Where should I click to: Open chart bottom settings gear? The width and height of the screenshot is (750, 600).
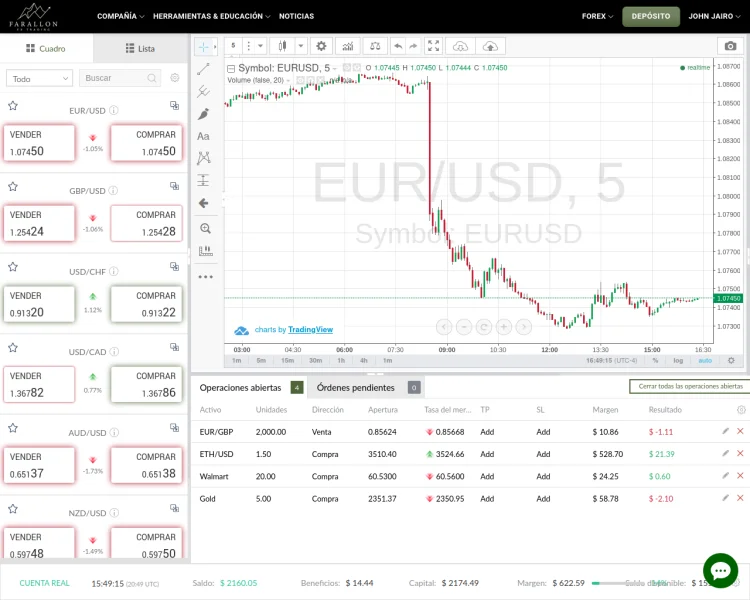point(731,360)
